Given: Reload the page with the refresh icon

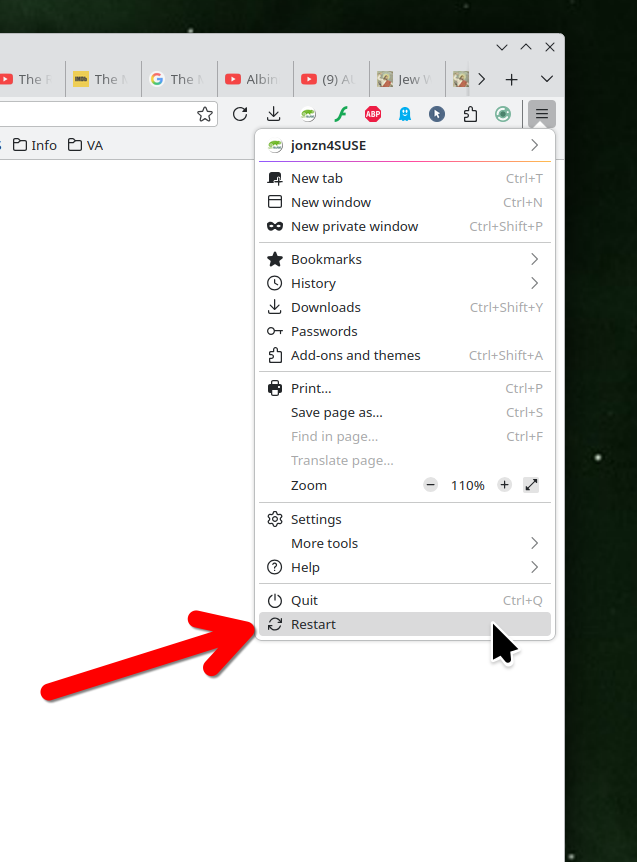Looking at the screenshot, I should tap(240, 114).
